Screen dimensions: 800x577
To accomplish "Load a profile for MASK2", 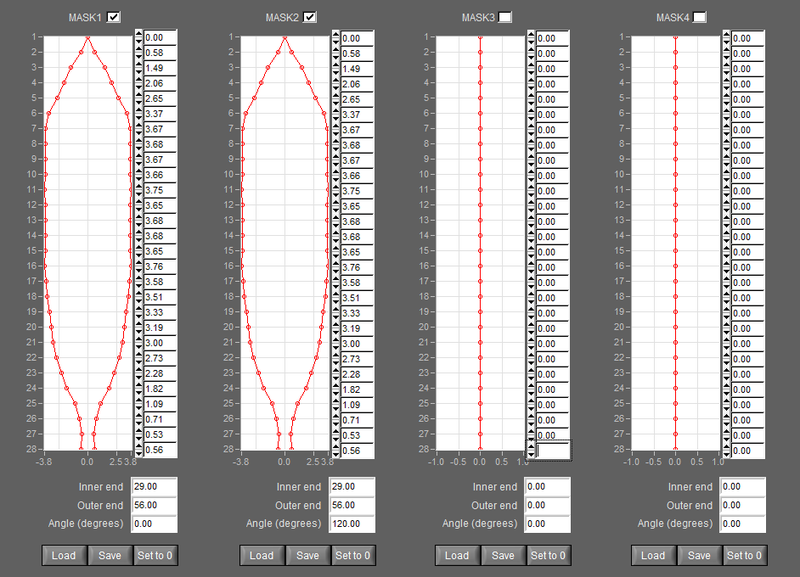I will [x=262, y=556].
